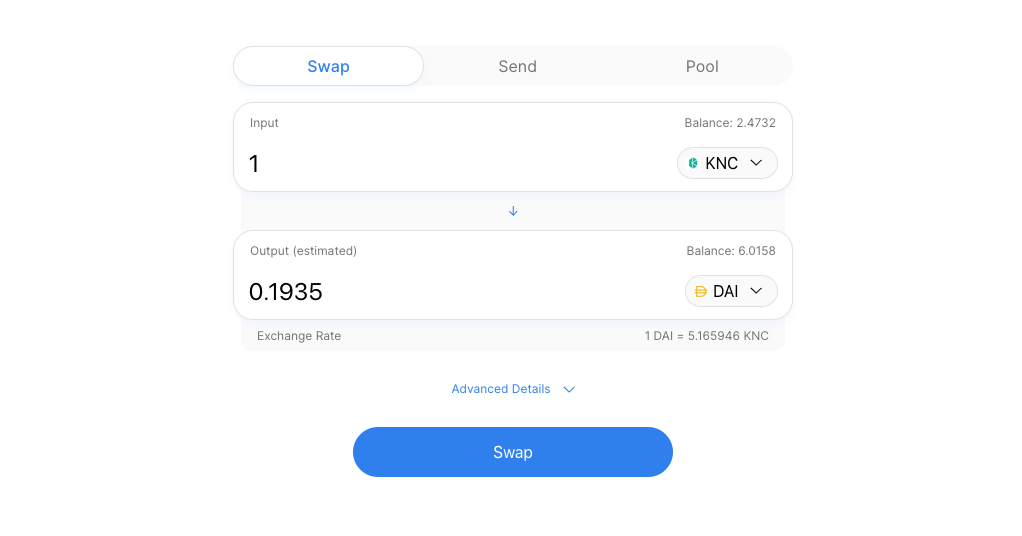Switch to the Pool tab

702,67
